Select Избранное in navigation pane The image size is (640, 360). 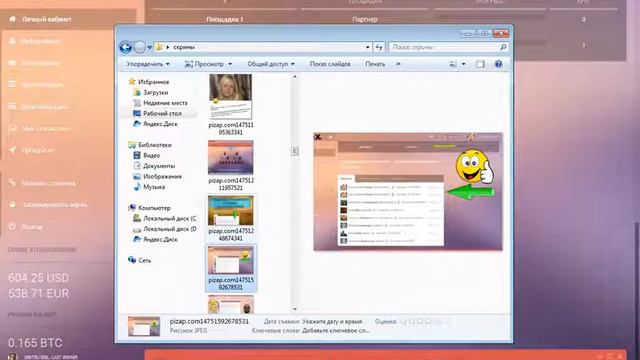[x=153, y=82]
